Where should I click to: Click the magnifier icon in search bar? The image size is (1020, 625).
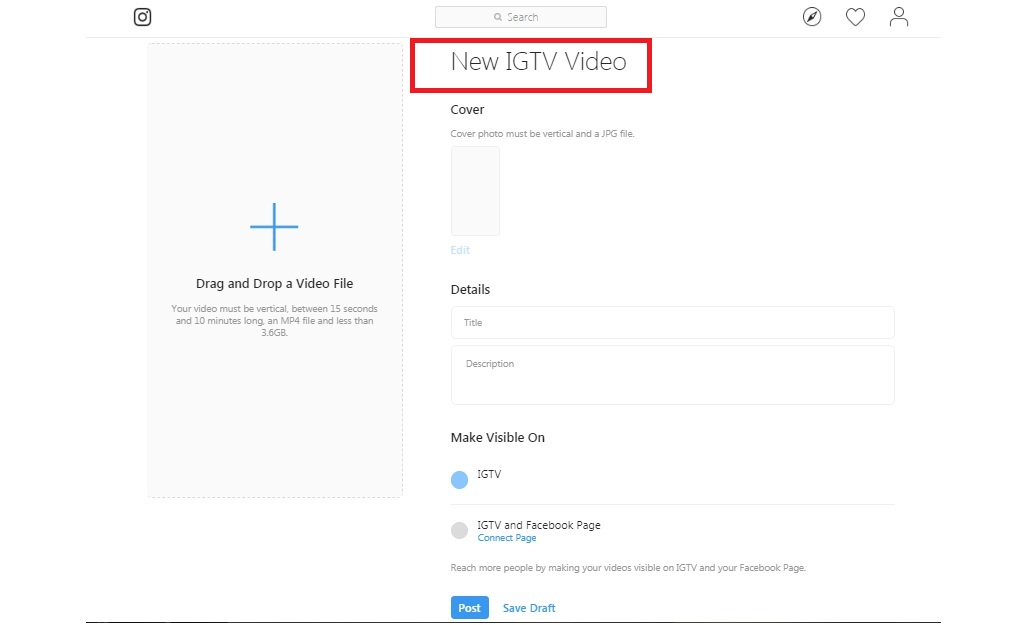tap(498, 17)
